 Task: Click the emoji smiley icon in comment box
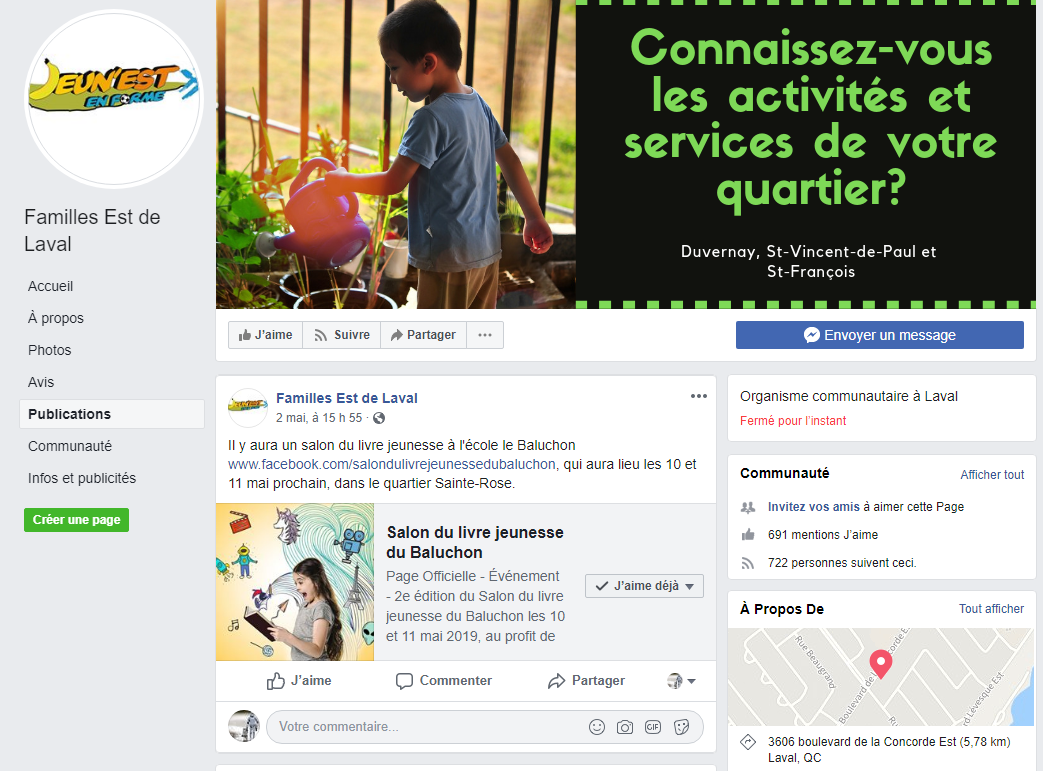[597, 727]
